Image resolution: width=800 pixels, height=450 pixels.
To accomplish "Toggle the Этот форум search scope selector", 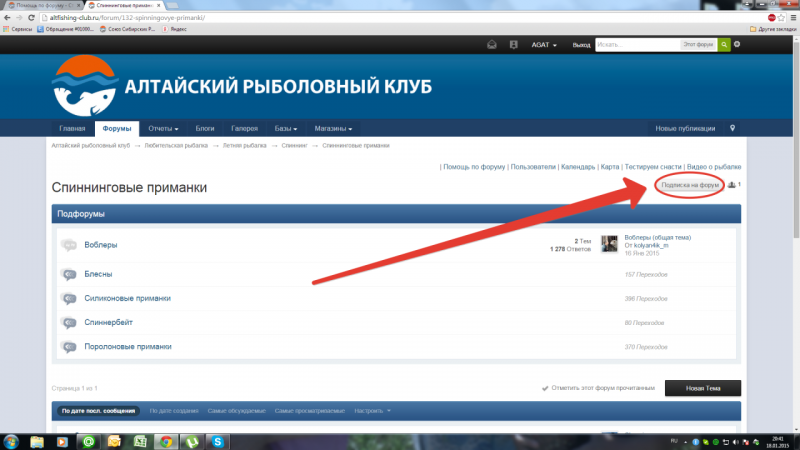I will (697, 45).
